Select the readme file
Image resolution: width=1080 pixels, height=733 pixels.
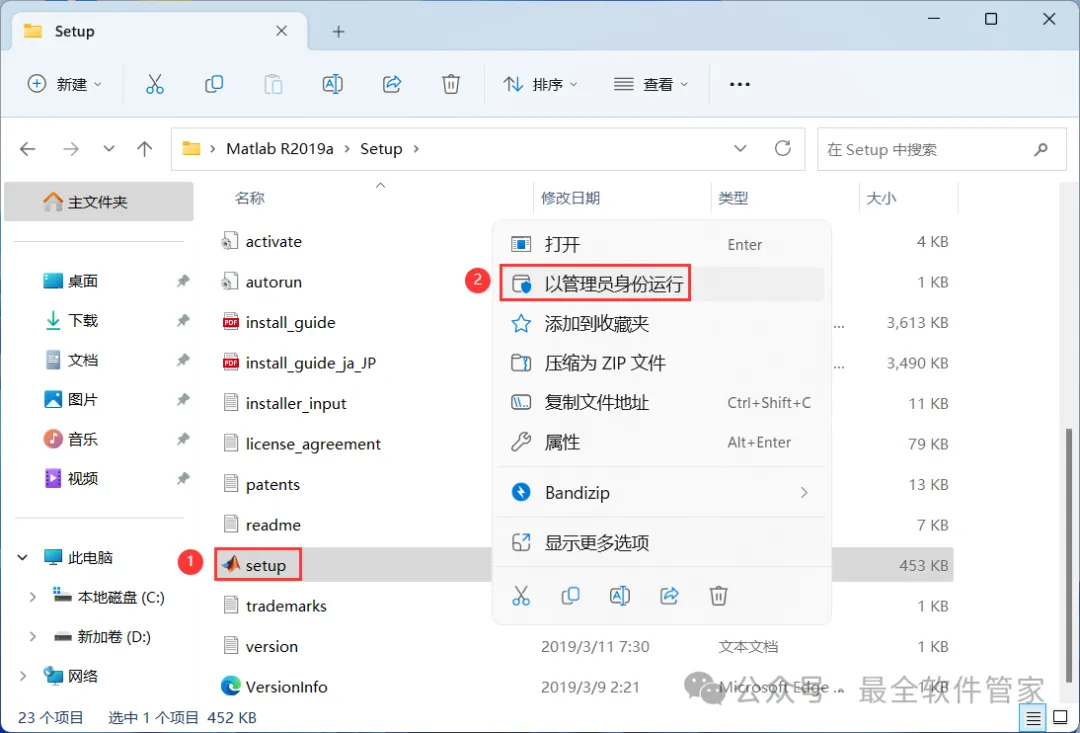pos(273,525)
